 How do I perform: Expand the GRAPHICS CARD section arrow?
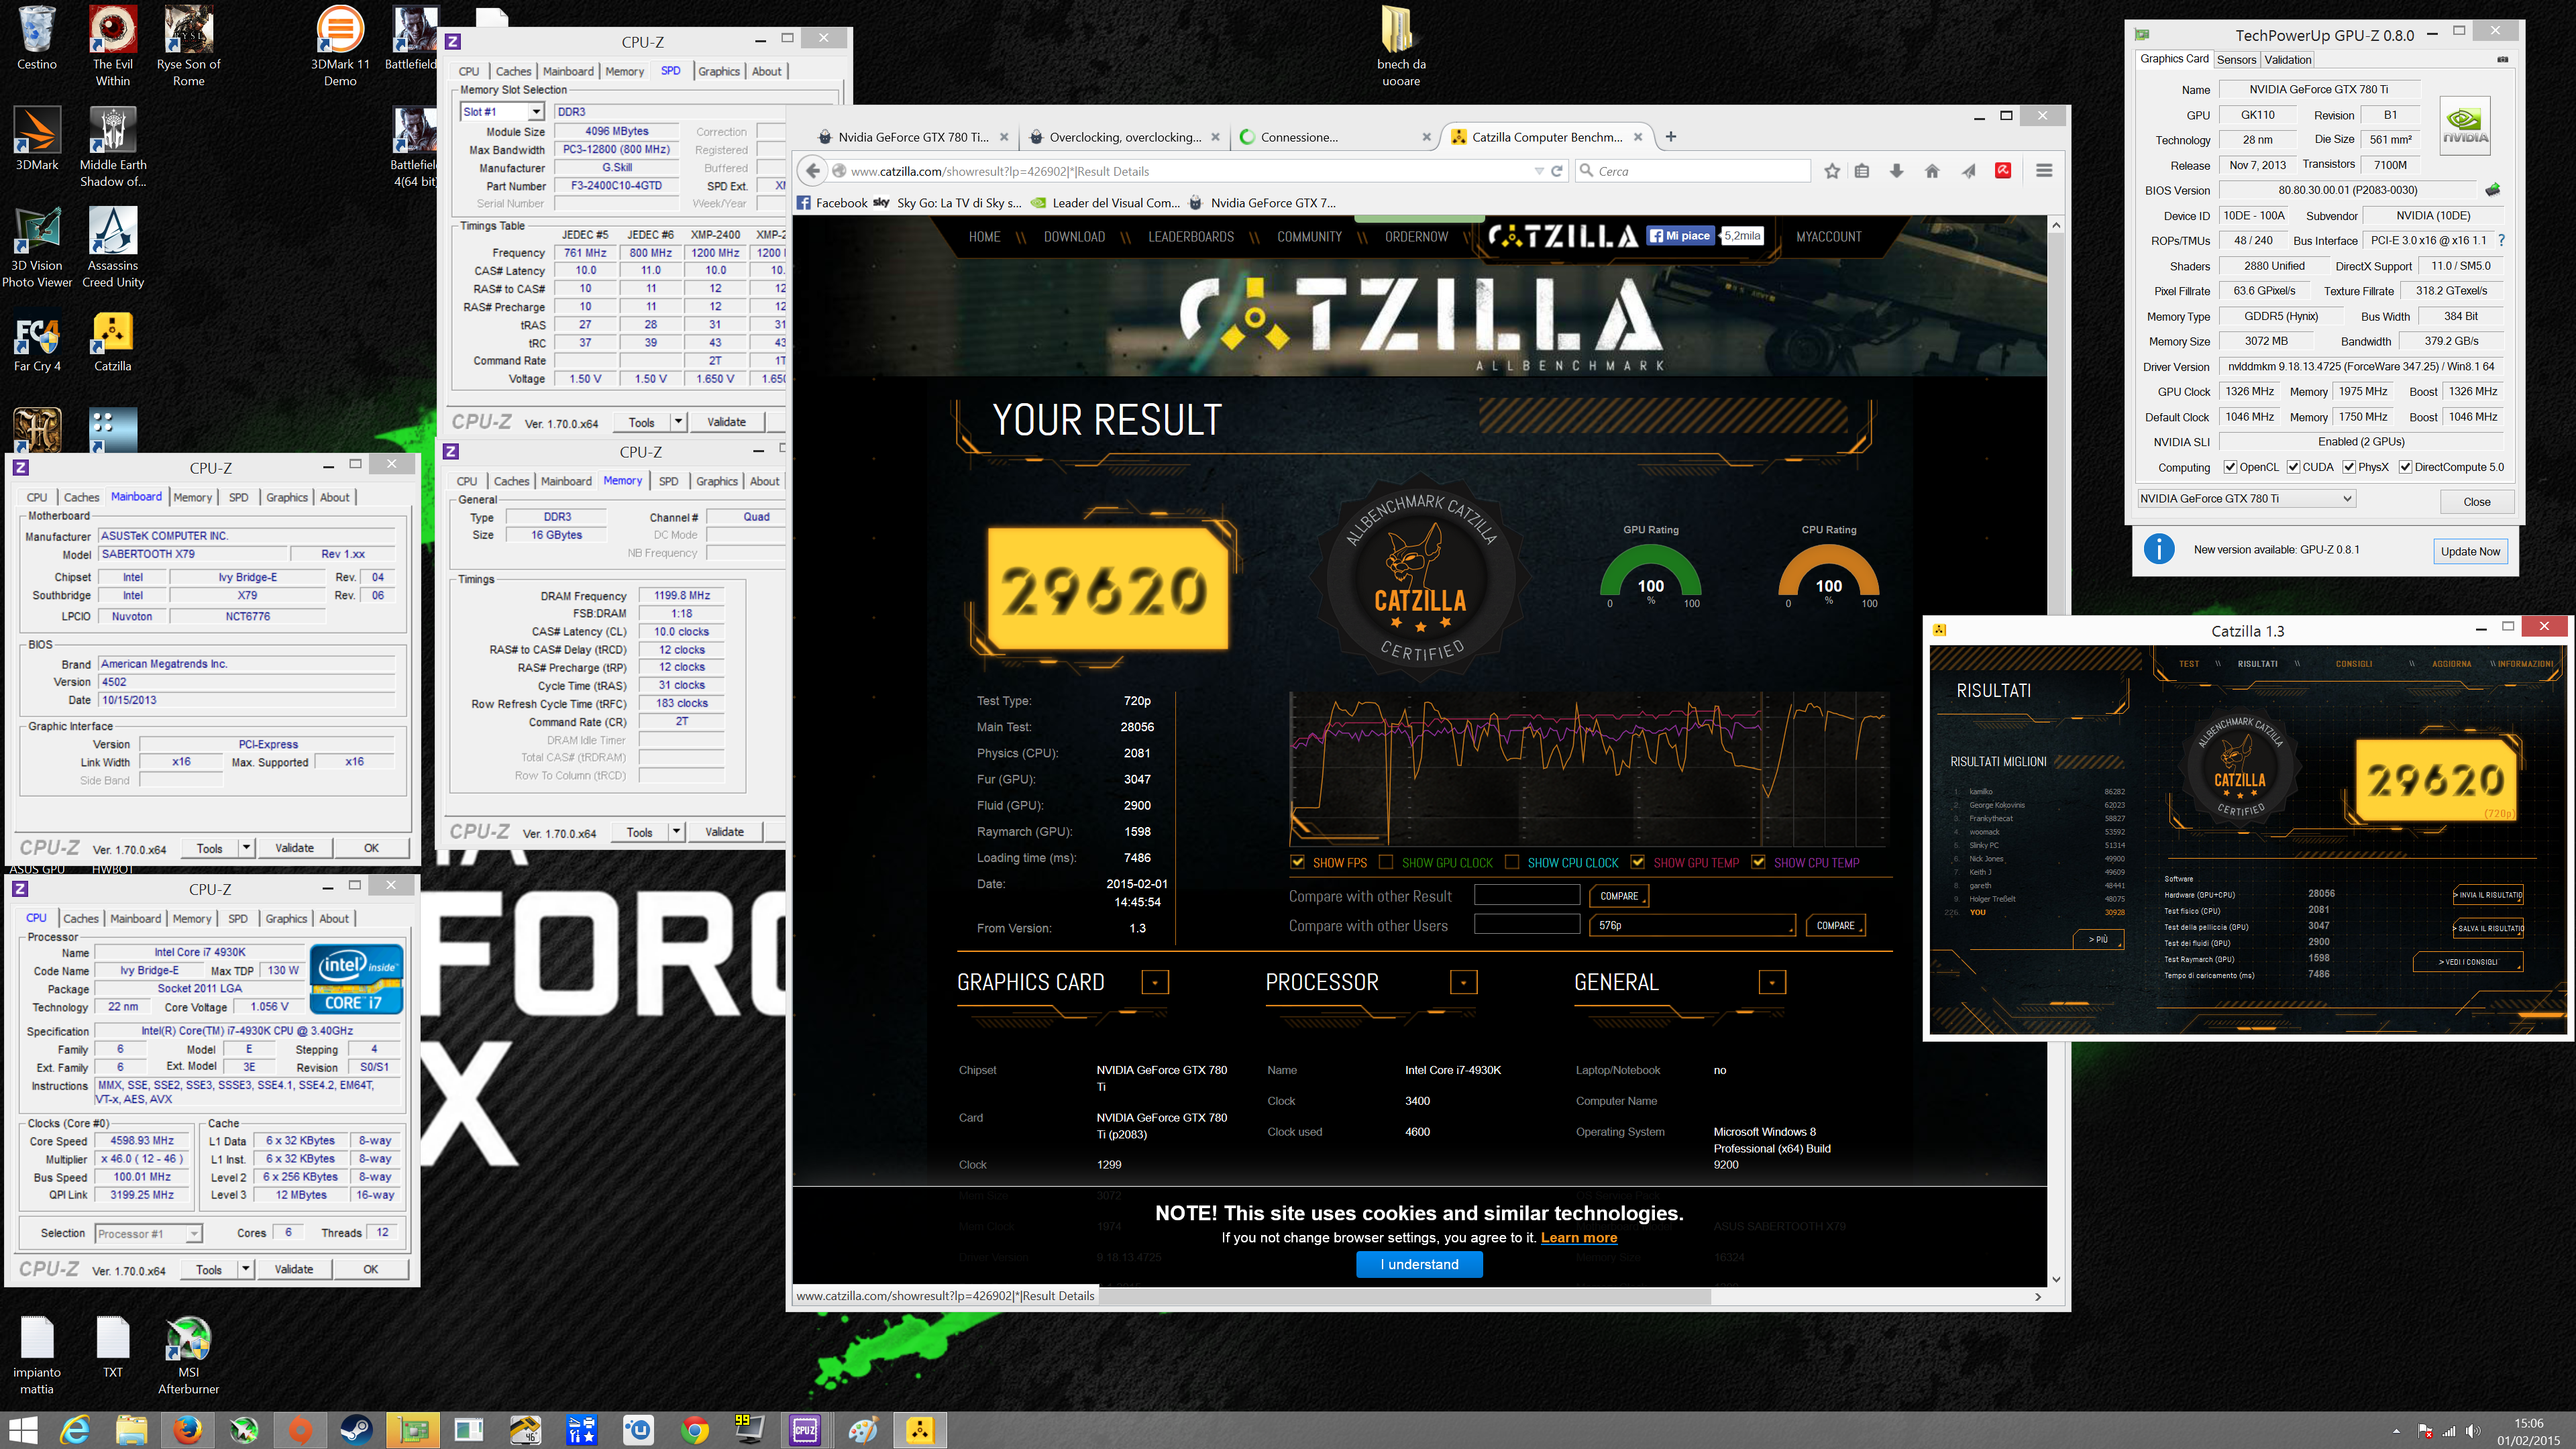pyautogui.click(x=1155, y=983)
